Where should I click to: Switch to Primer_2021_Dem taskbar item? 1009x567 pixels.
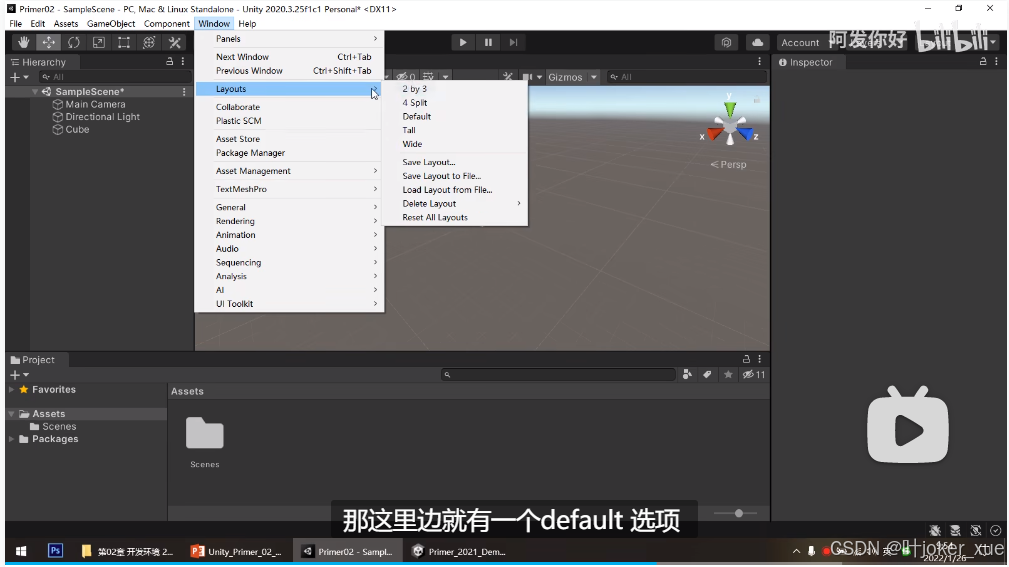[459, 552]
